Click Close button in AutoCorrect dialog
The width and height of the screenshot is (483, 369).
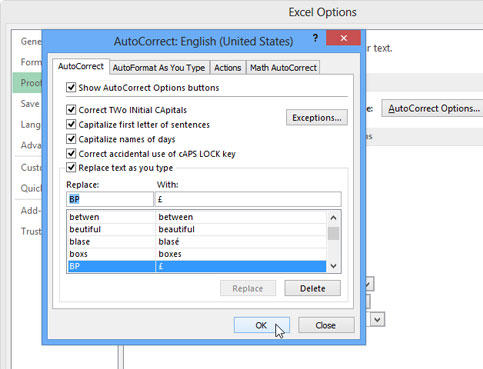[326, 325]
